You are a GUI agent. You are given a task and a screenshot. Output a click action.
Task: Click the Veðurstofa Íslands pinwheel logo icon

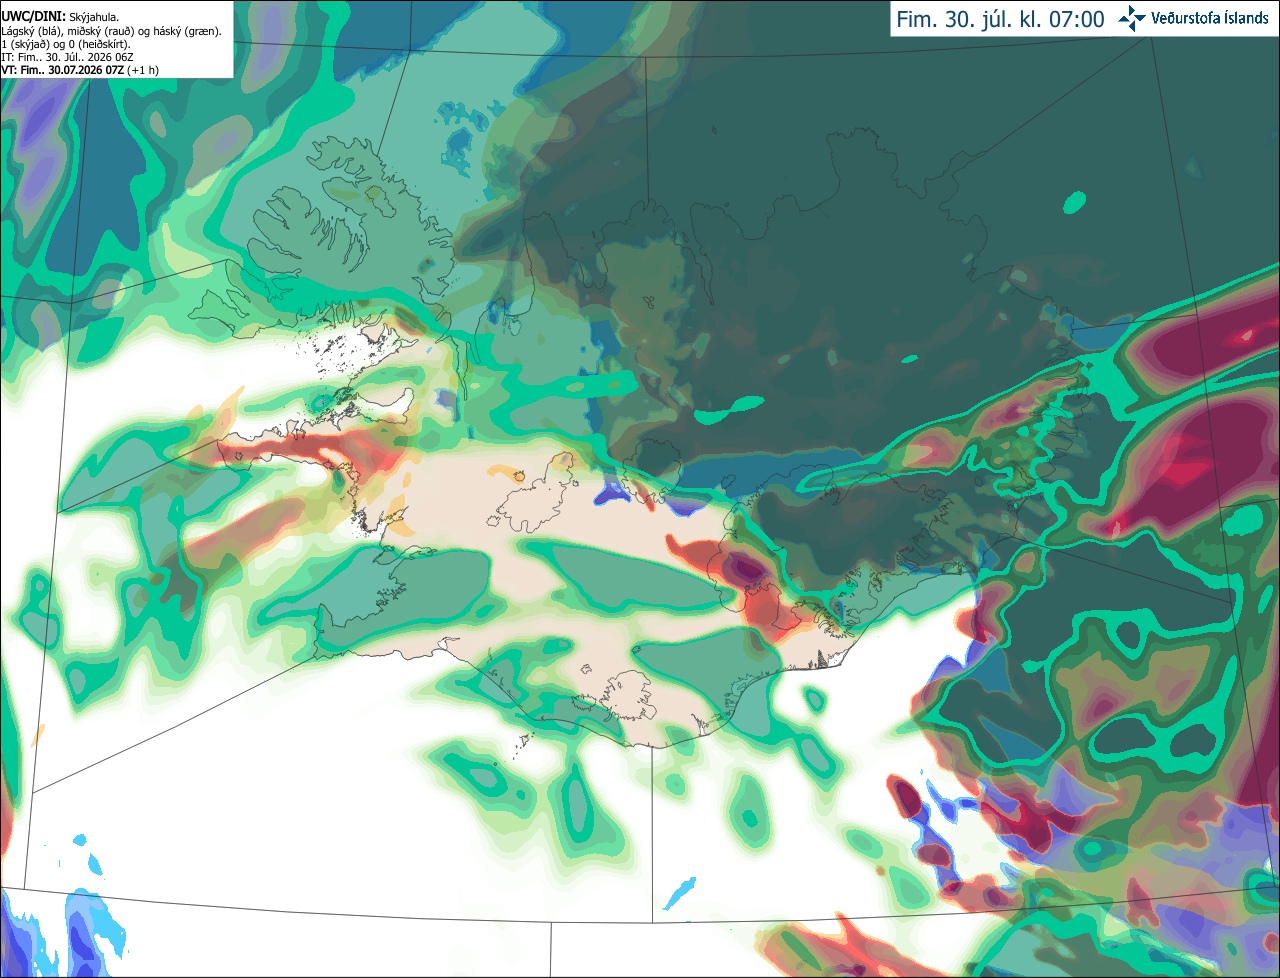(x=1132, y=19)
